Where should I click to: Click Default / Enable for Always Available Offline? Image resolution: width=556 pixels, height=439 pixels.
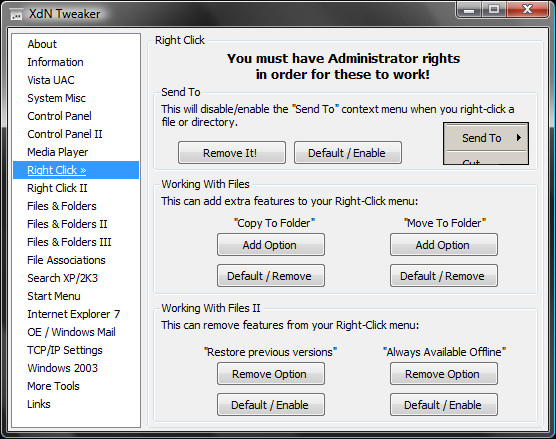pyautogui.click(x=444, y=405)
